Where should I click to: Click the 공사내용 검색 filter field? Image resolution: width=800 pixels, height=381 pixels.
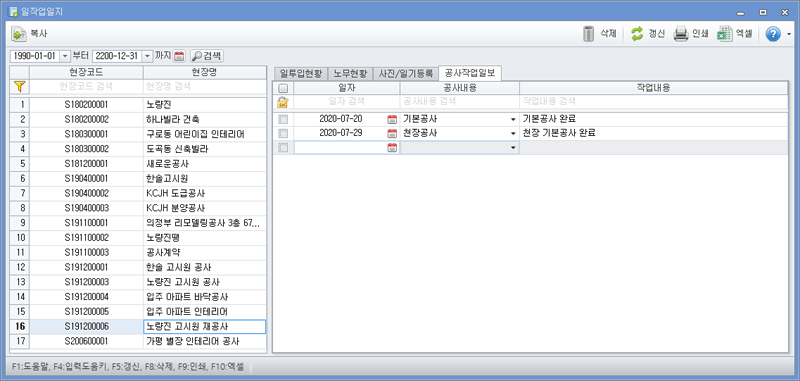pos(460,101)
